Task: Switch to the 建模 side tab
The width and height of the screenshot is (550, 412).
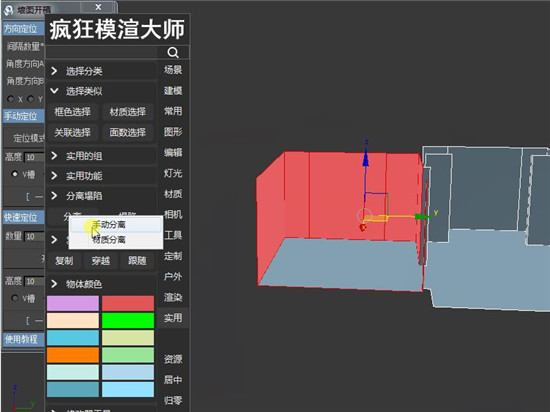Action: tap(173, 91)
